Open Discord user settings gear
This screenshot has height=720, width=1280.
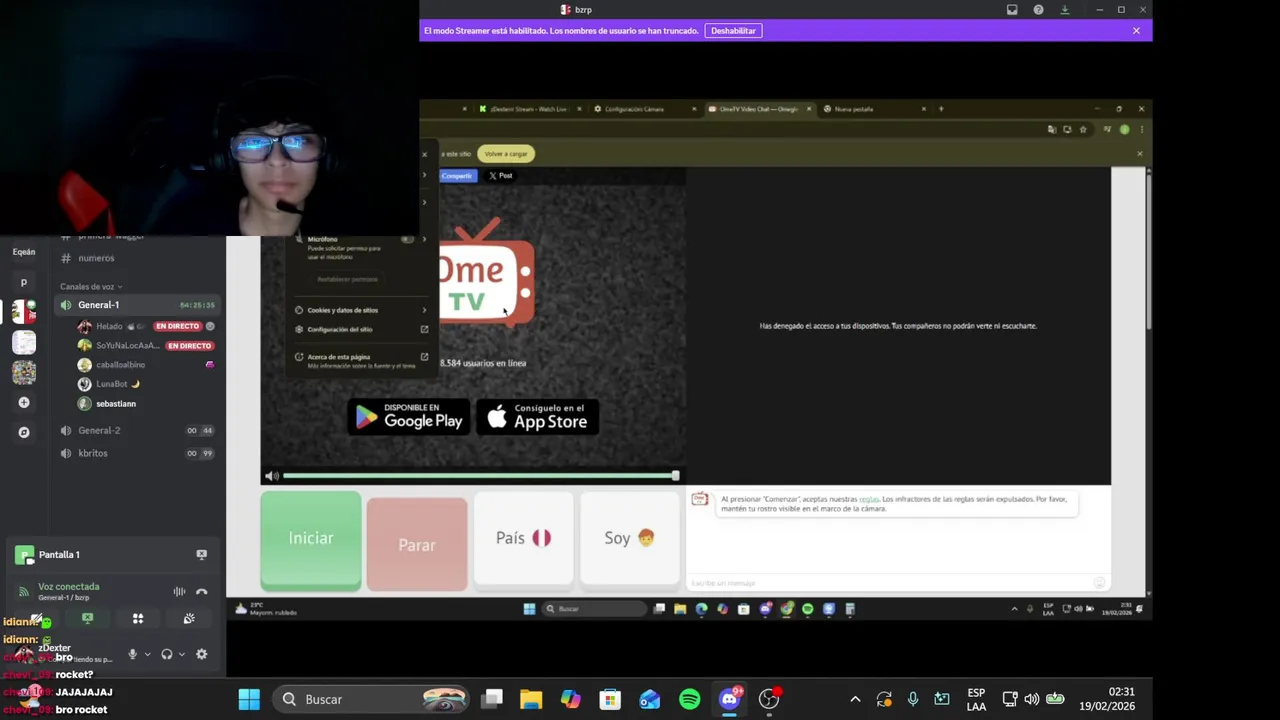pos(201,654)
